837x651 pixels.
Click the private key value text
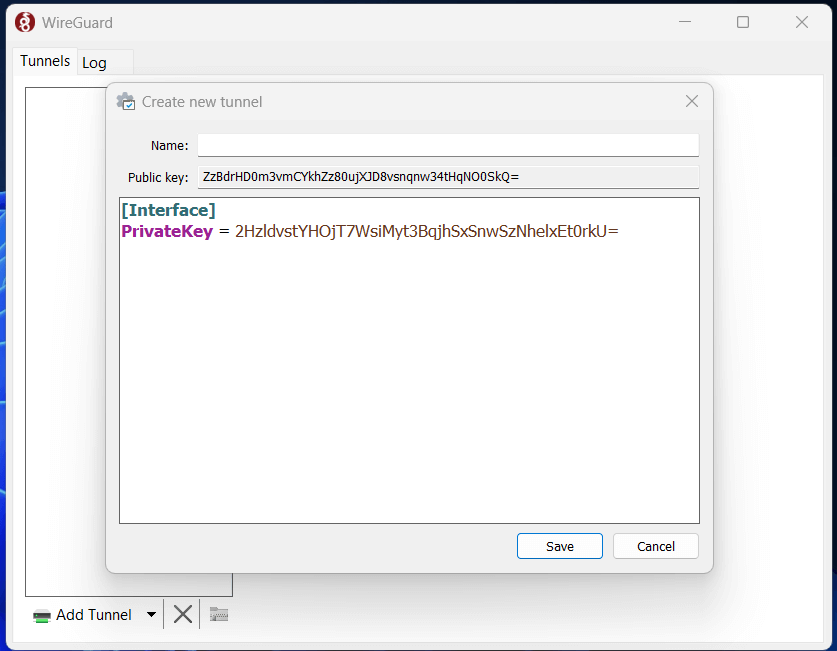point(426,232)
